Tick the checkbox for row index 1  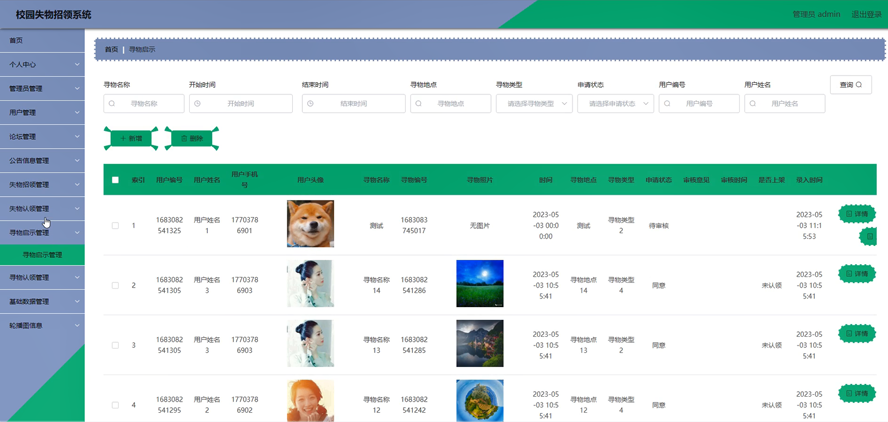point(116,225)
